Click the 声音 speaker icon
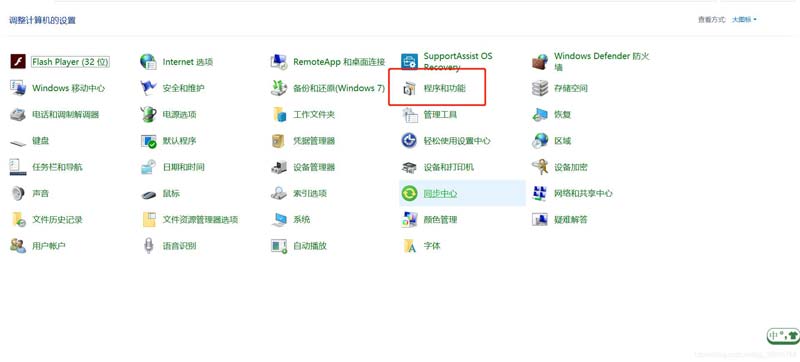 18,193
